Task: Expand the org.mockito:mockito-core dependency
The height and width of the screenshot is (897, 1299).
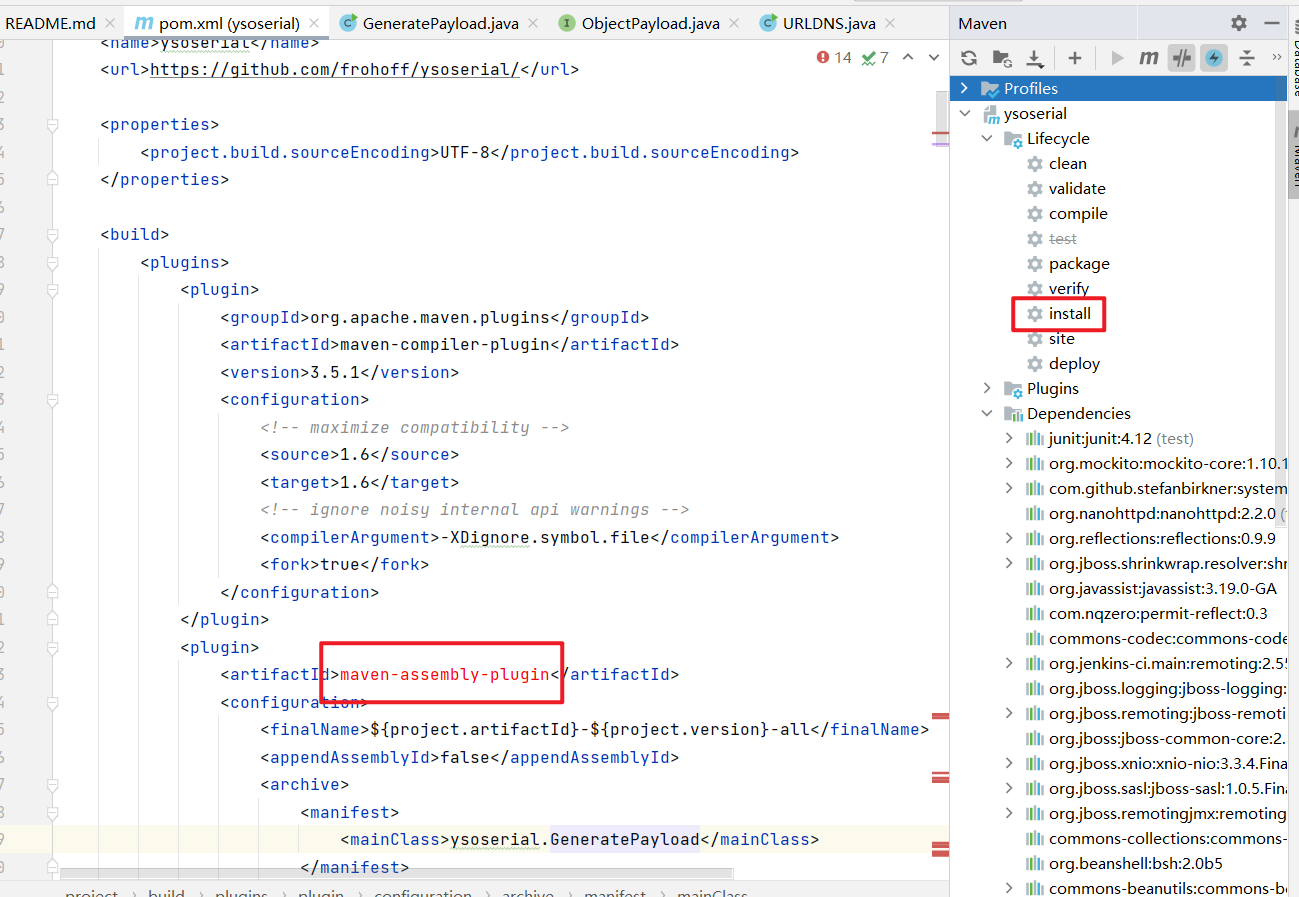Action: [1009, 463]
